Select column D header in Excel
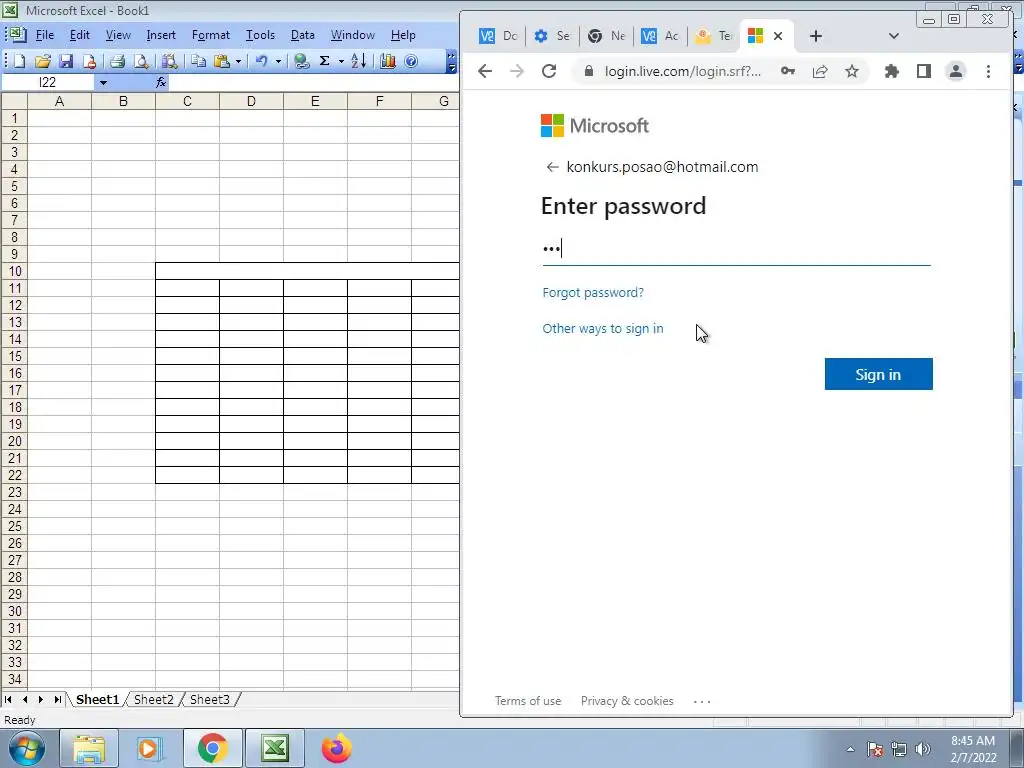This screenshot has height=768, width=1024. [251, 101]
